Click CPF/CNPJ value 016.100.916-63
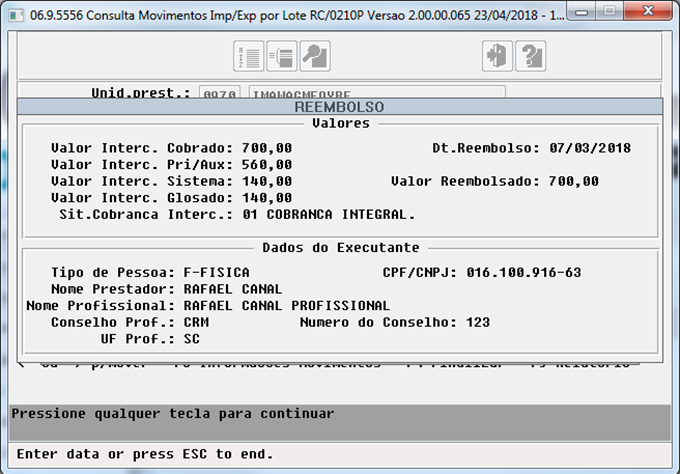Image resolution: width=680 pixels, height=474 pixels. (x=524, y=273)
